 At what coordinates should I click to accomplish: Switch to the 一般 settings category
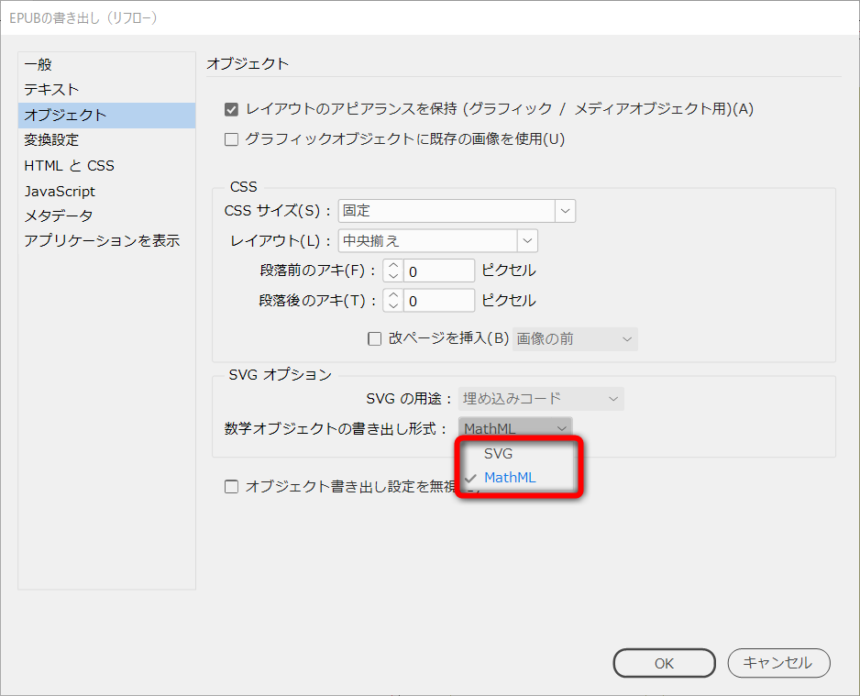tap(38, 64)
